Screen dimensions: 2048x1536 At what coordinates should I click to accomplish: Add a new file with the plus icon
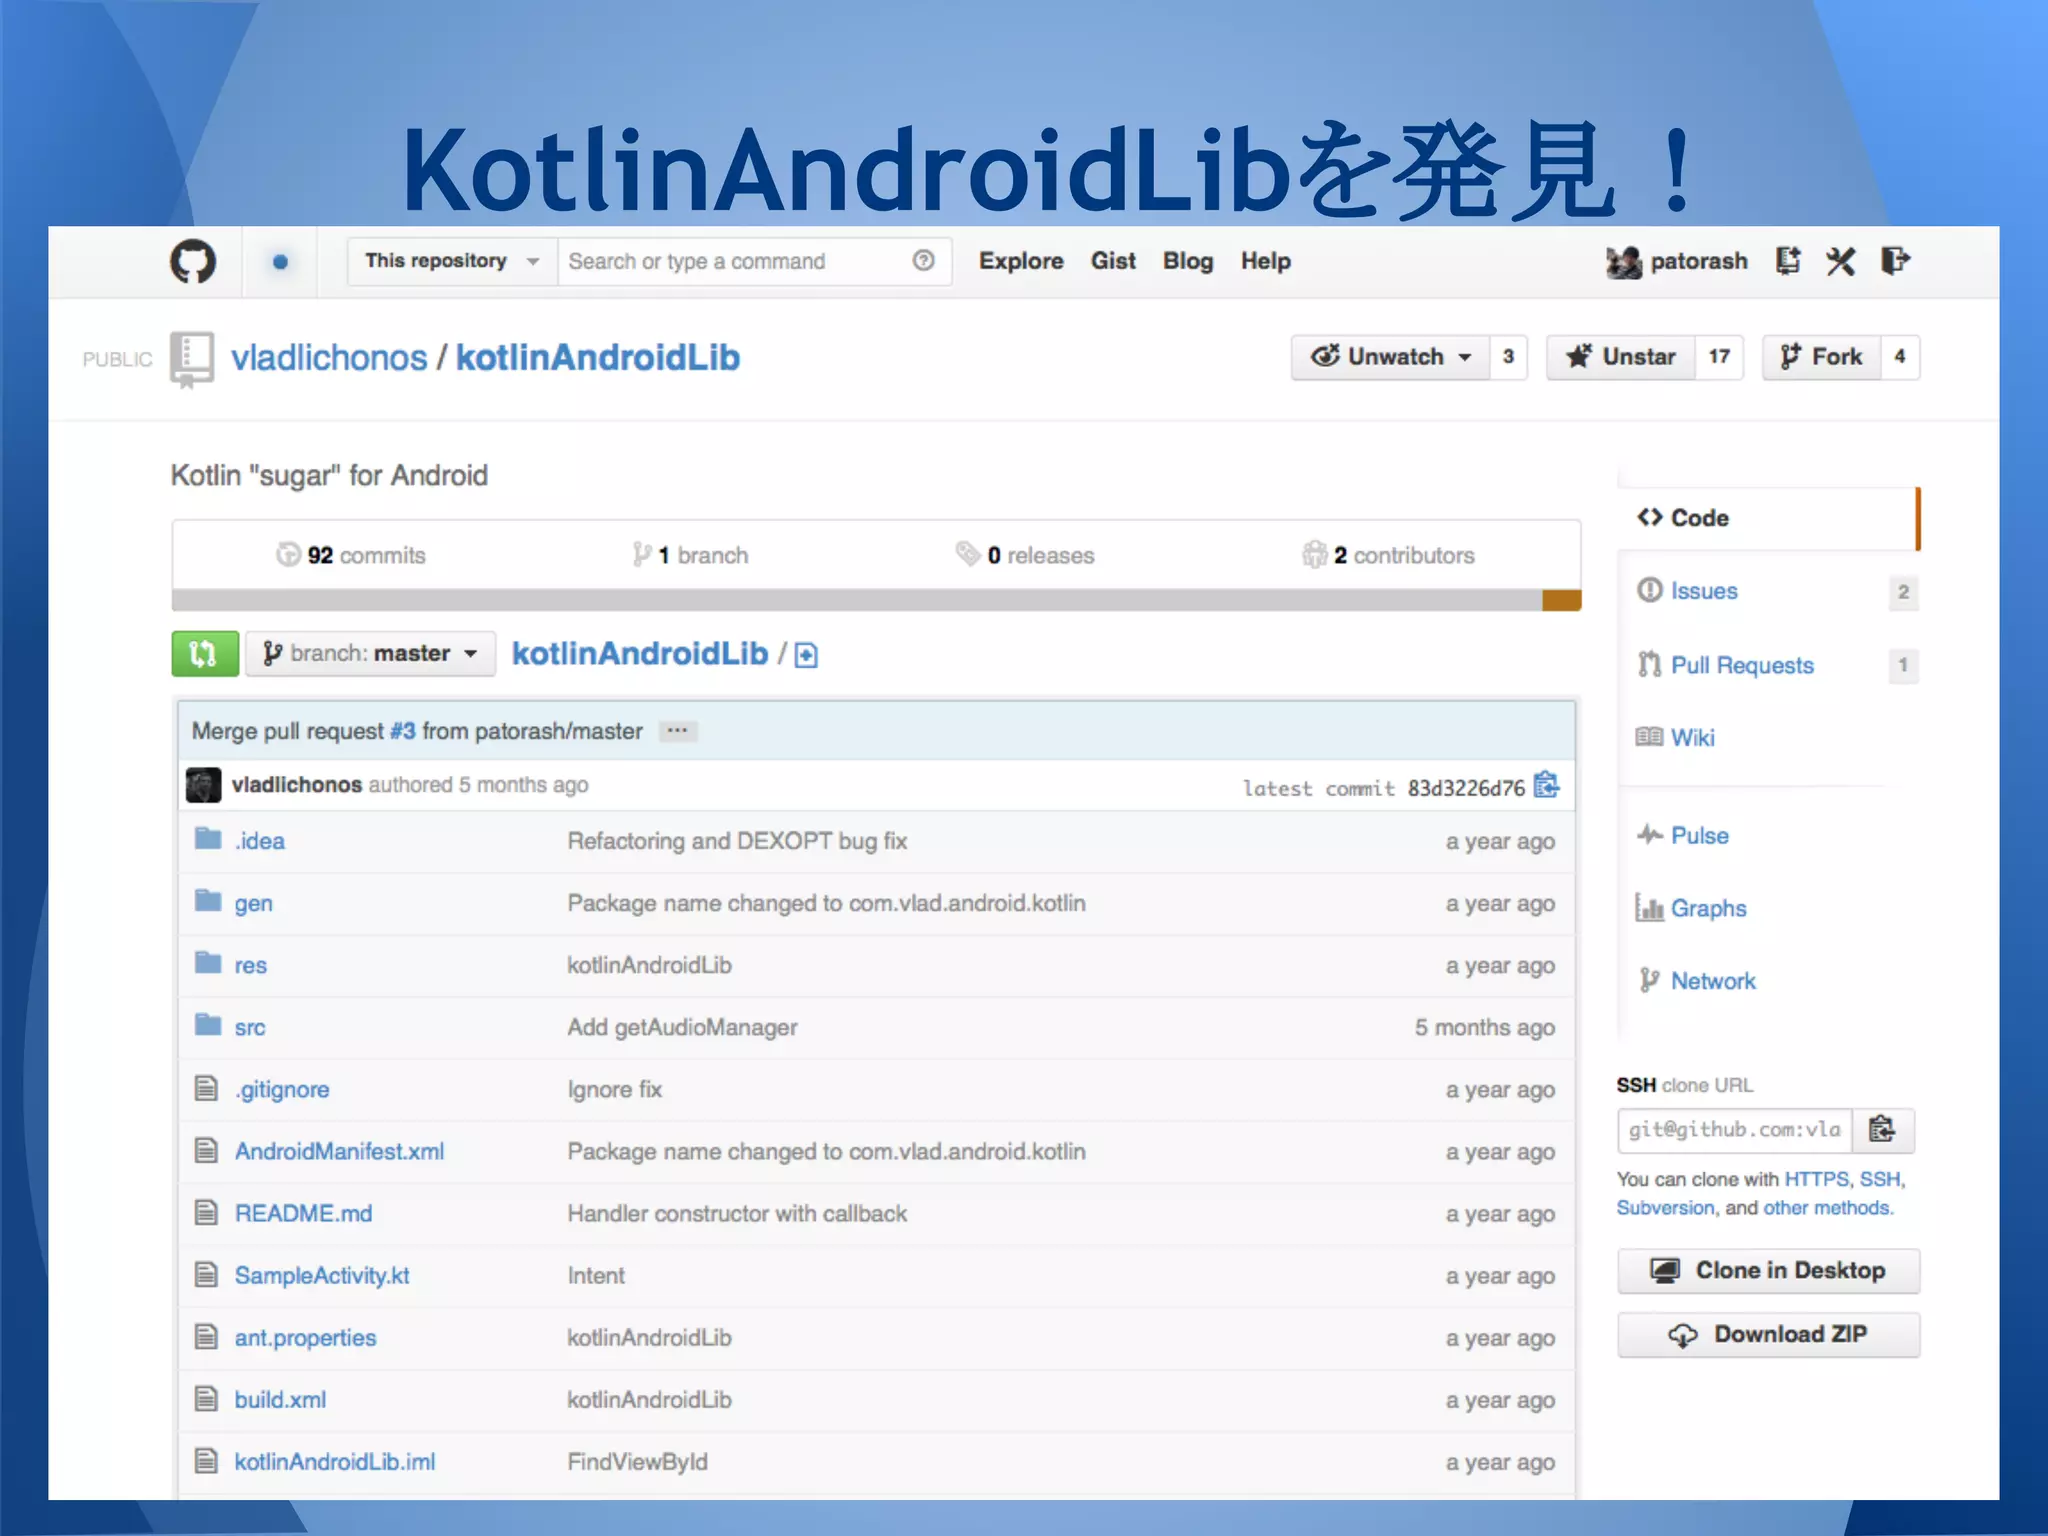(x=806, y=656)
